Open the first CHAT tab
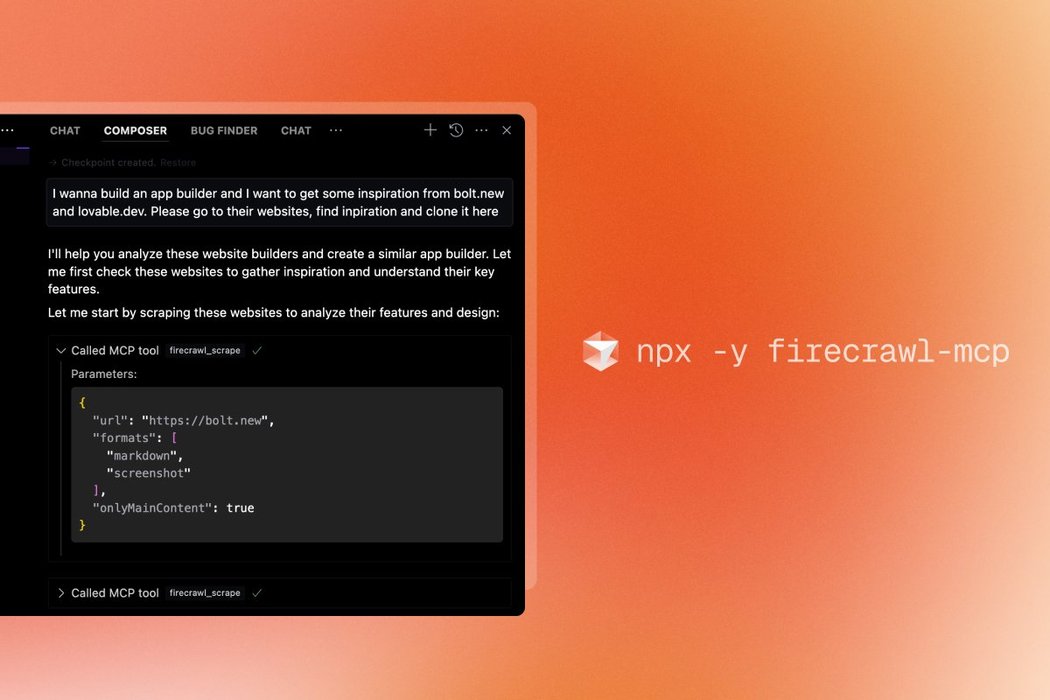Image resolution: width=1050 pixels, height=700 pixels. (x=65, y=131)
